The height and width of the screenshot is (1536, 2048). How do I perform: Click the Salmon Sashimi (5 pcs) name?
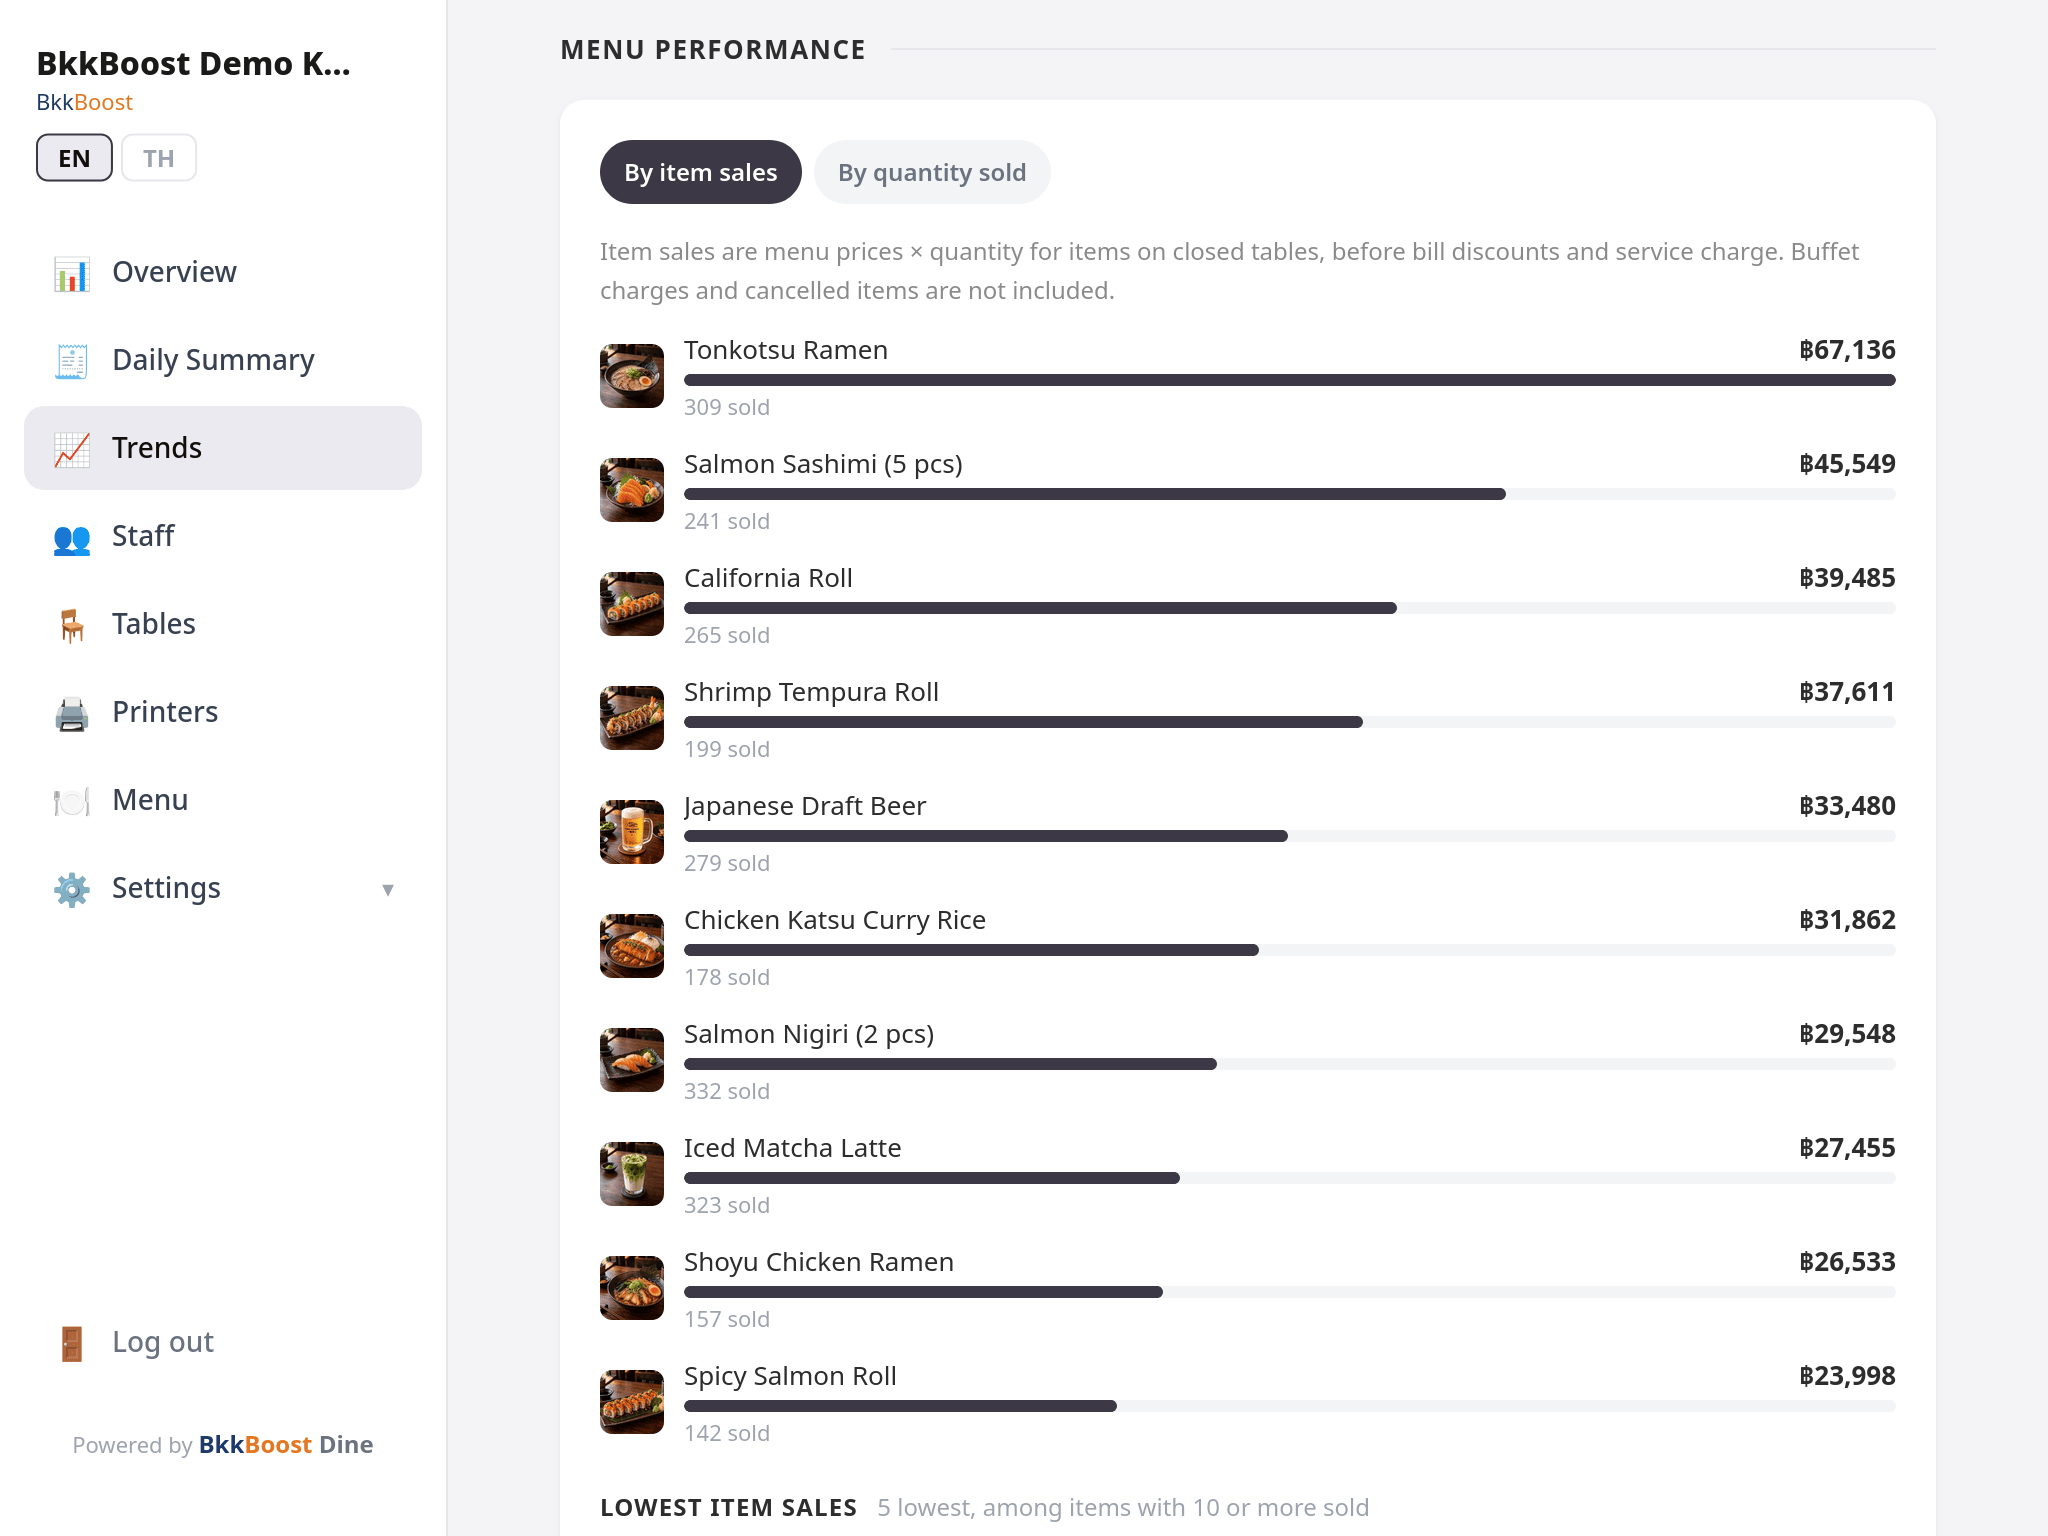coord(823,464)
